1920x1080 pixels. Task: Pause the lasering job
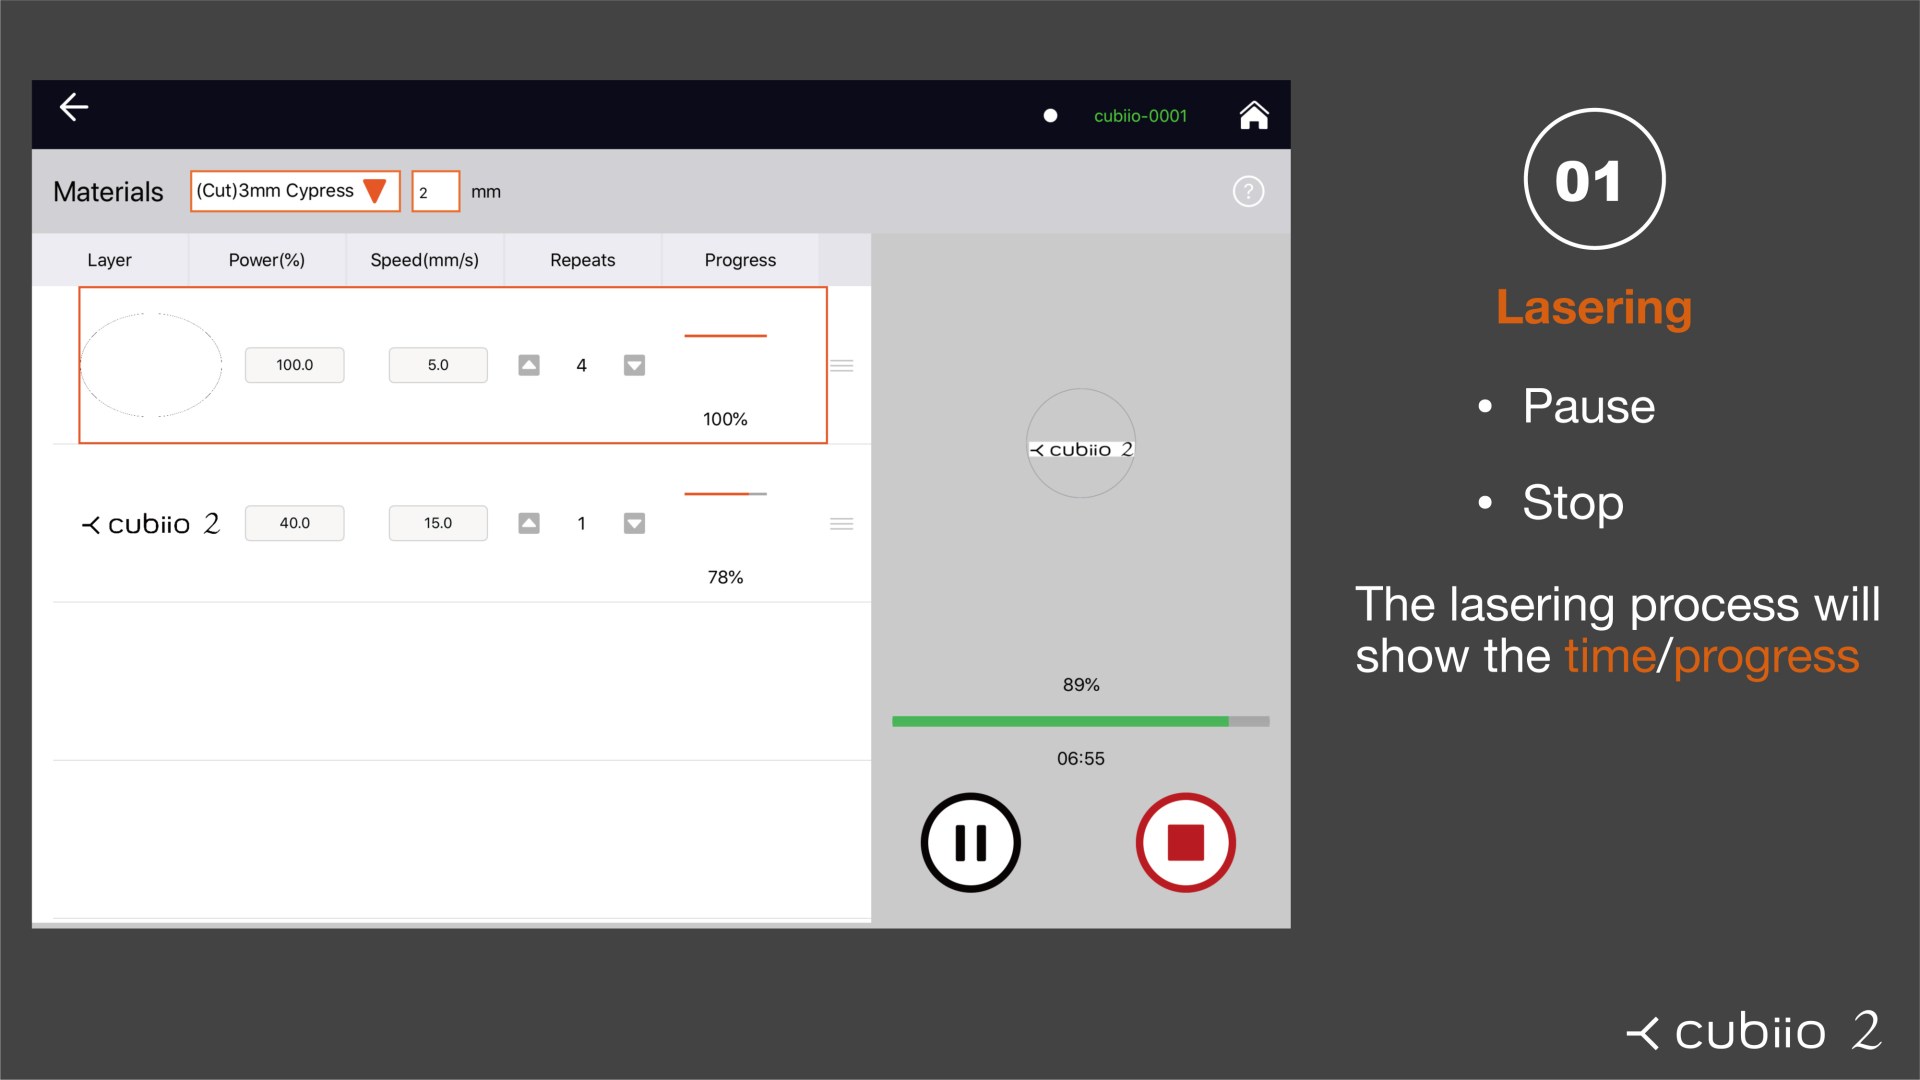tap(969, 842)
